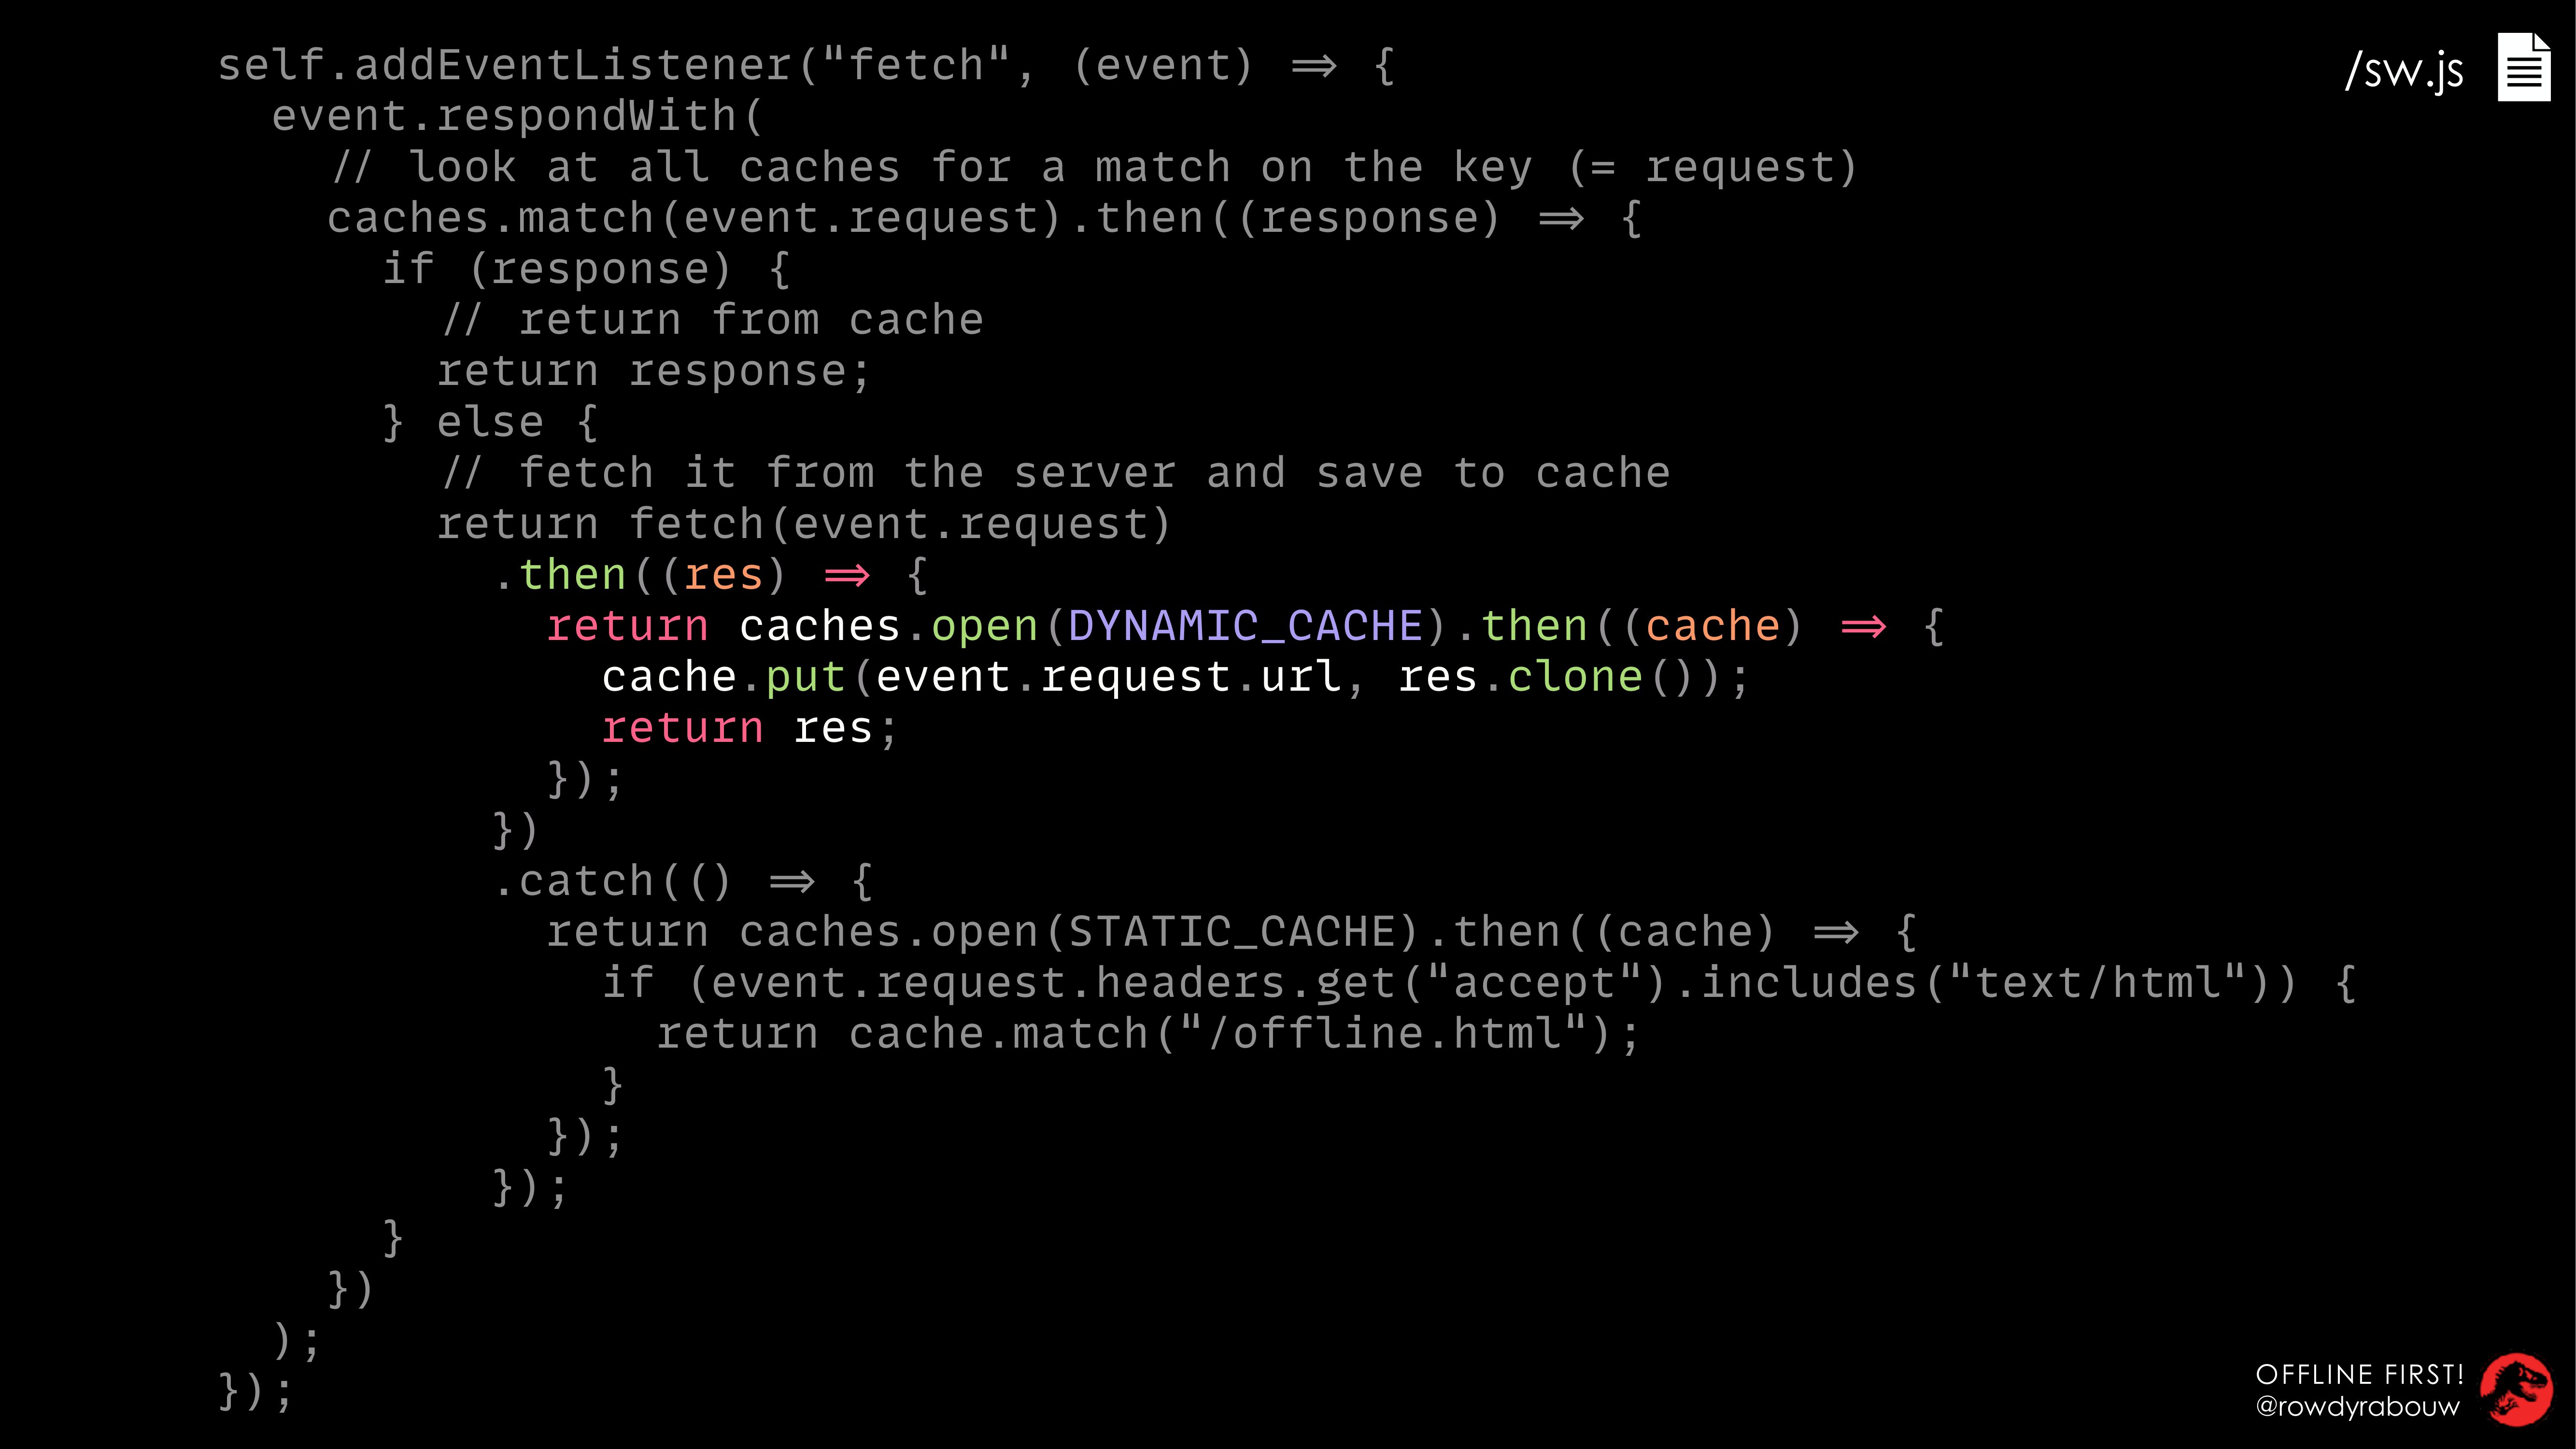Viewport: 2576px width, 1449px height.
Task: Click the comment about returning from cache
Action: (x=713, y=320)
